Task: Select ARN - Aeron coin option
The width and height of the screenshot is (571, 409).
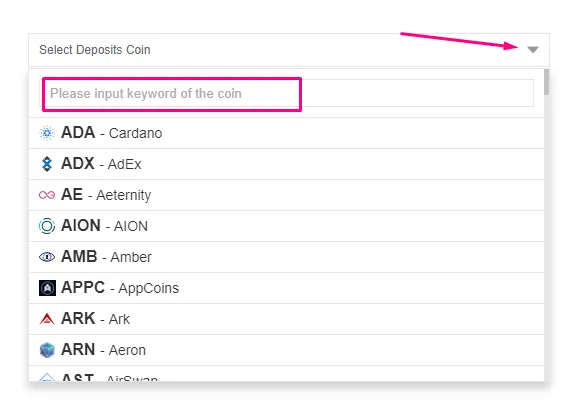Action: coord(286,350)
